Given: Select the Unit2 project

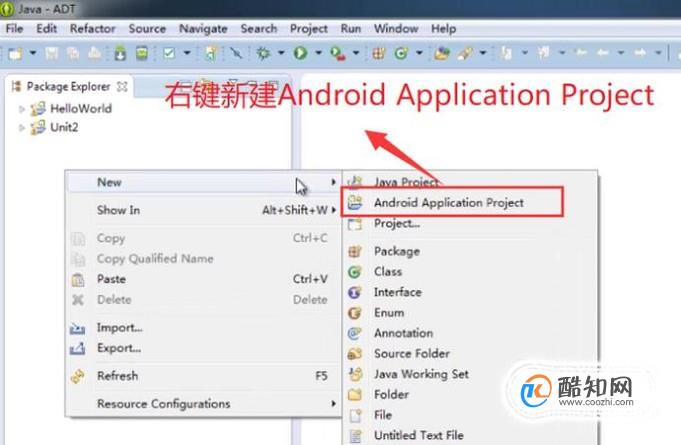Looking at the screenshot, I should coord(64,127).
